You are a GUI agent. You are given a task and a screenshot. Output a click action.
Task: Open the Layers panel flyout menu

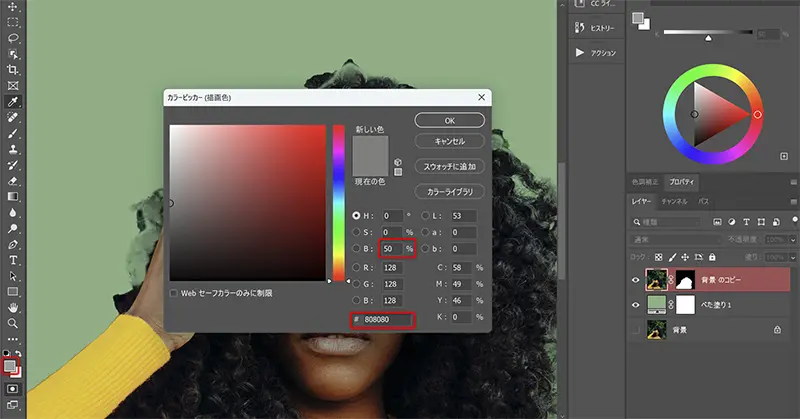(793, 202)
